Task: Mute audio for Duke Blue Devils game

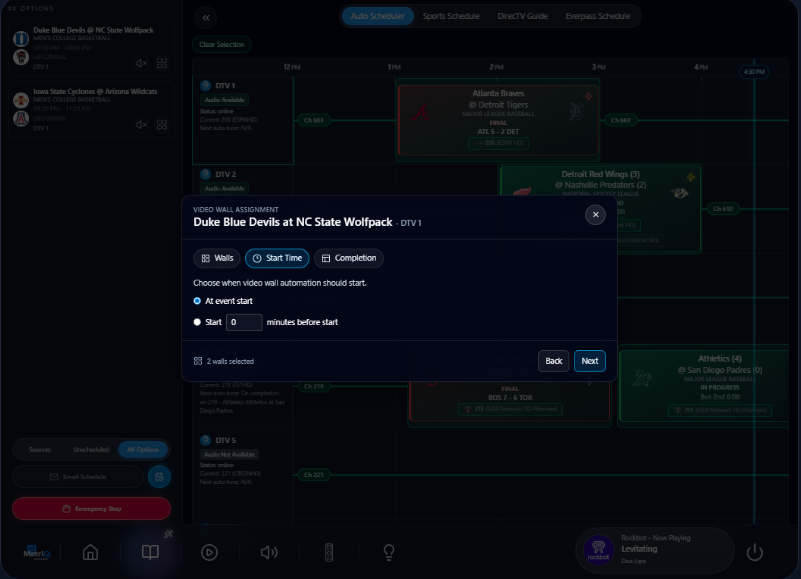Action: (x=141, y=64)
